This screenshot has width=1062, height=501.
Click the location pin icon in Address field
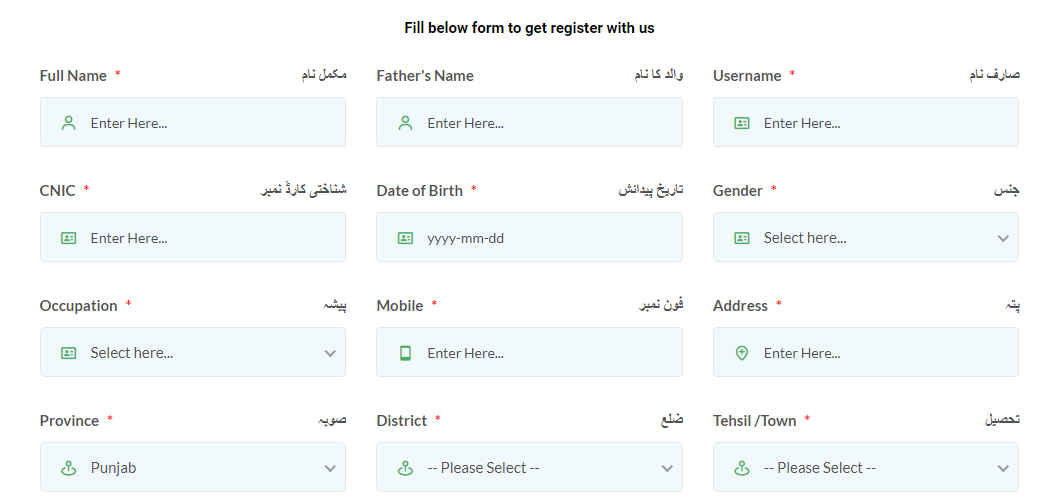tap(741, 353)
